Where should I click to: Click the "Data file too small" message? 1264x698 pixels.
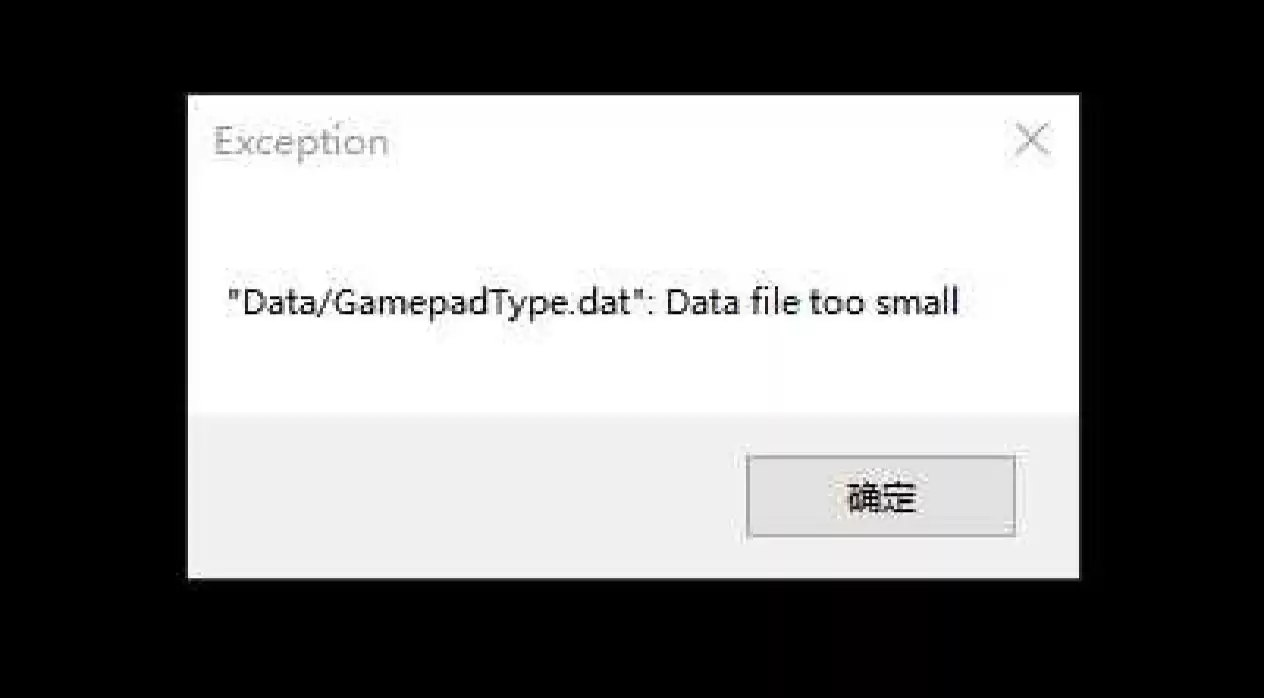(x=812, y=302)
